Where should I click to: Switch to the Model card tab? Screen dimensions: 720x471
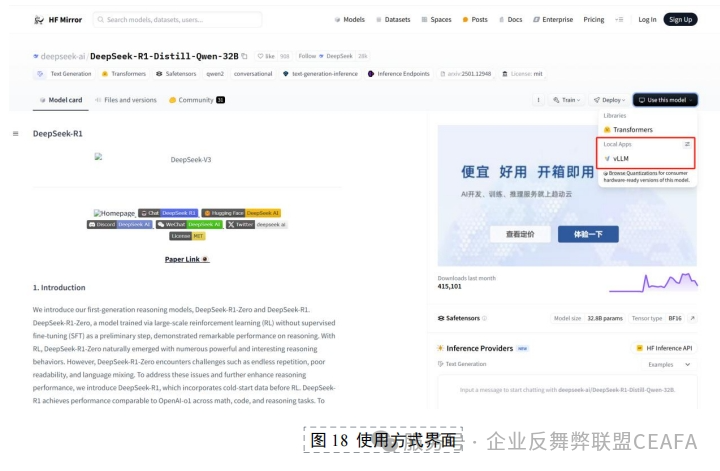(x=61, y=100)
